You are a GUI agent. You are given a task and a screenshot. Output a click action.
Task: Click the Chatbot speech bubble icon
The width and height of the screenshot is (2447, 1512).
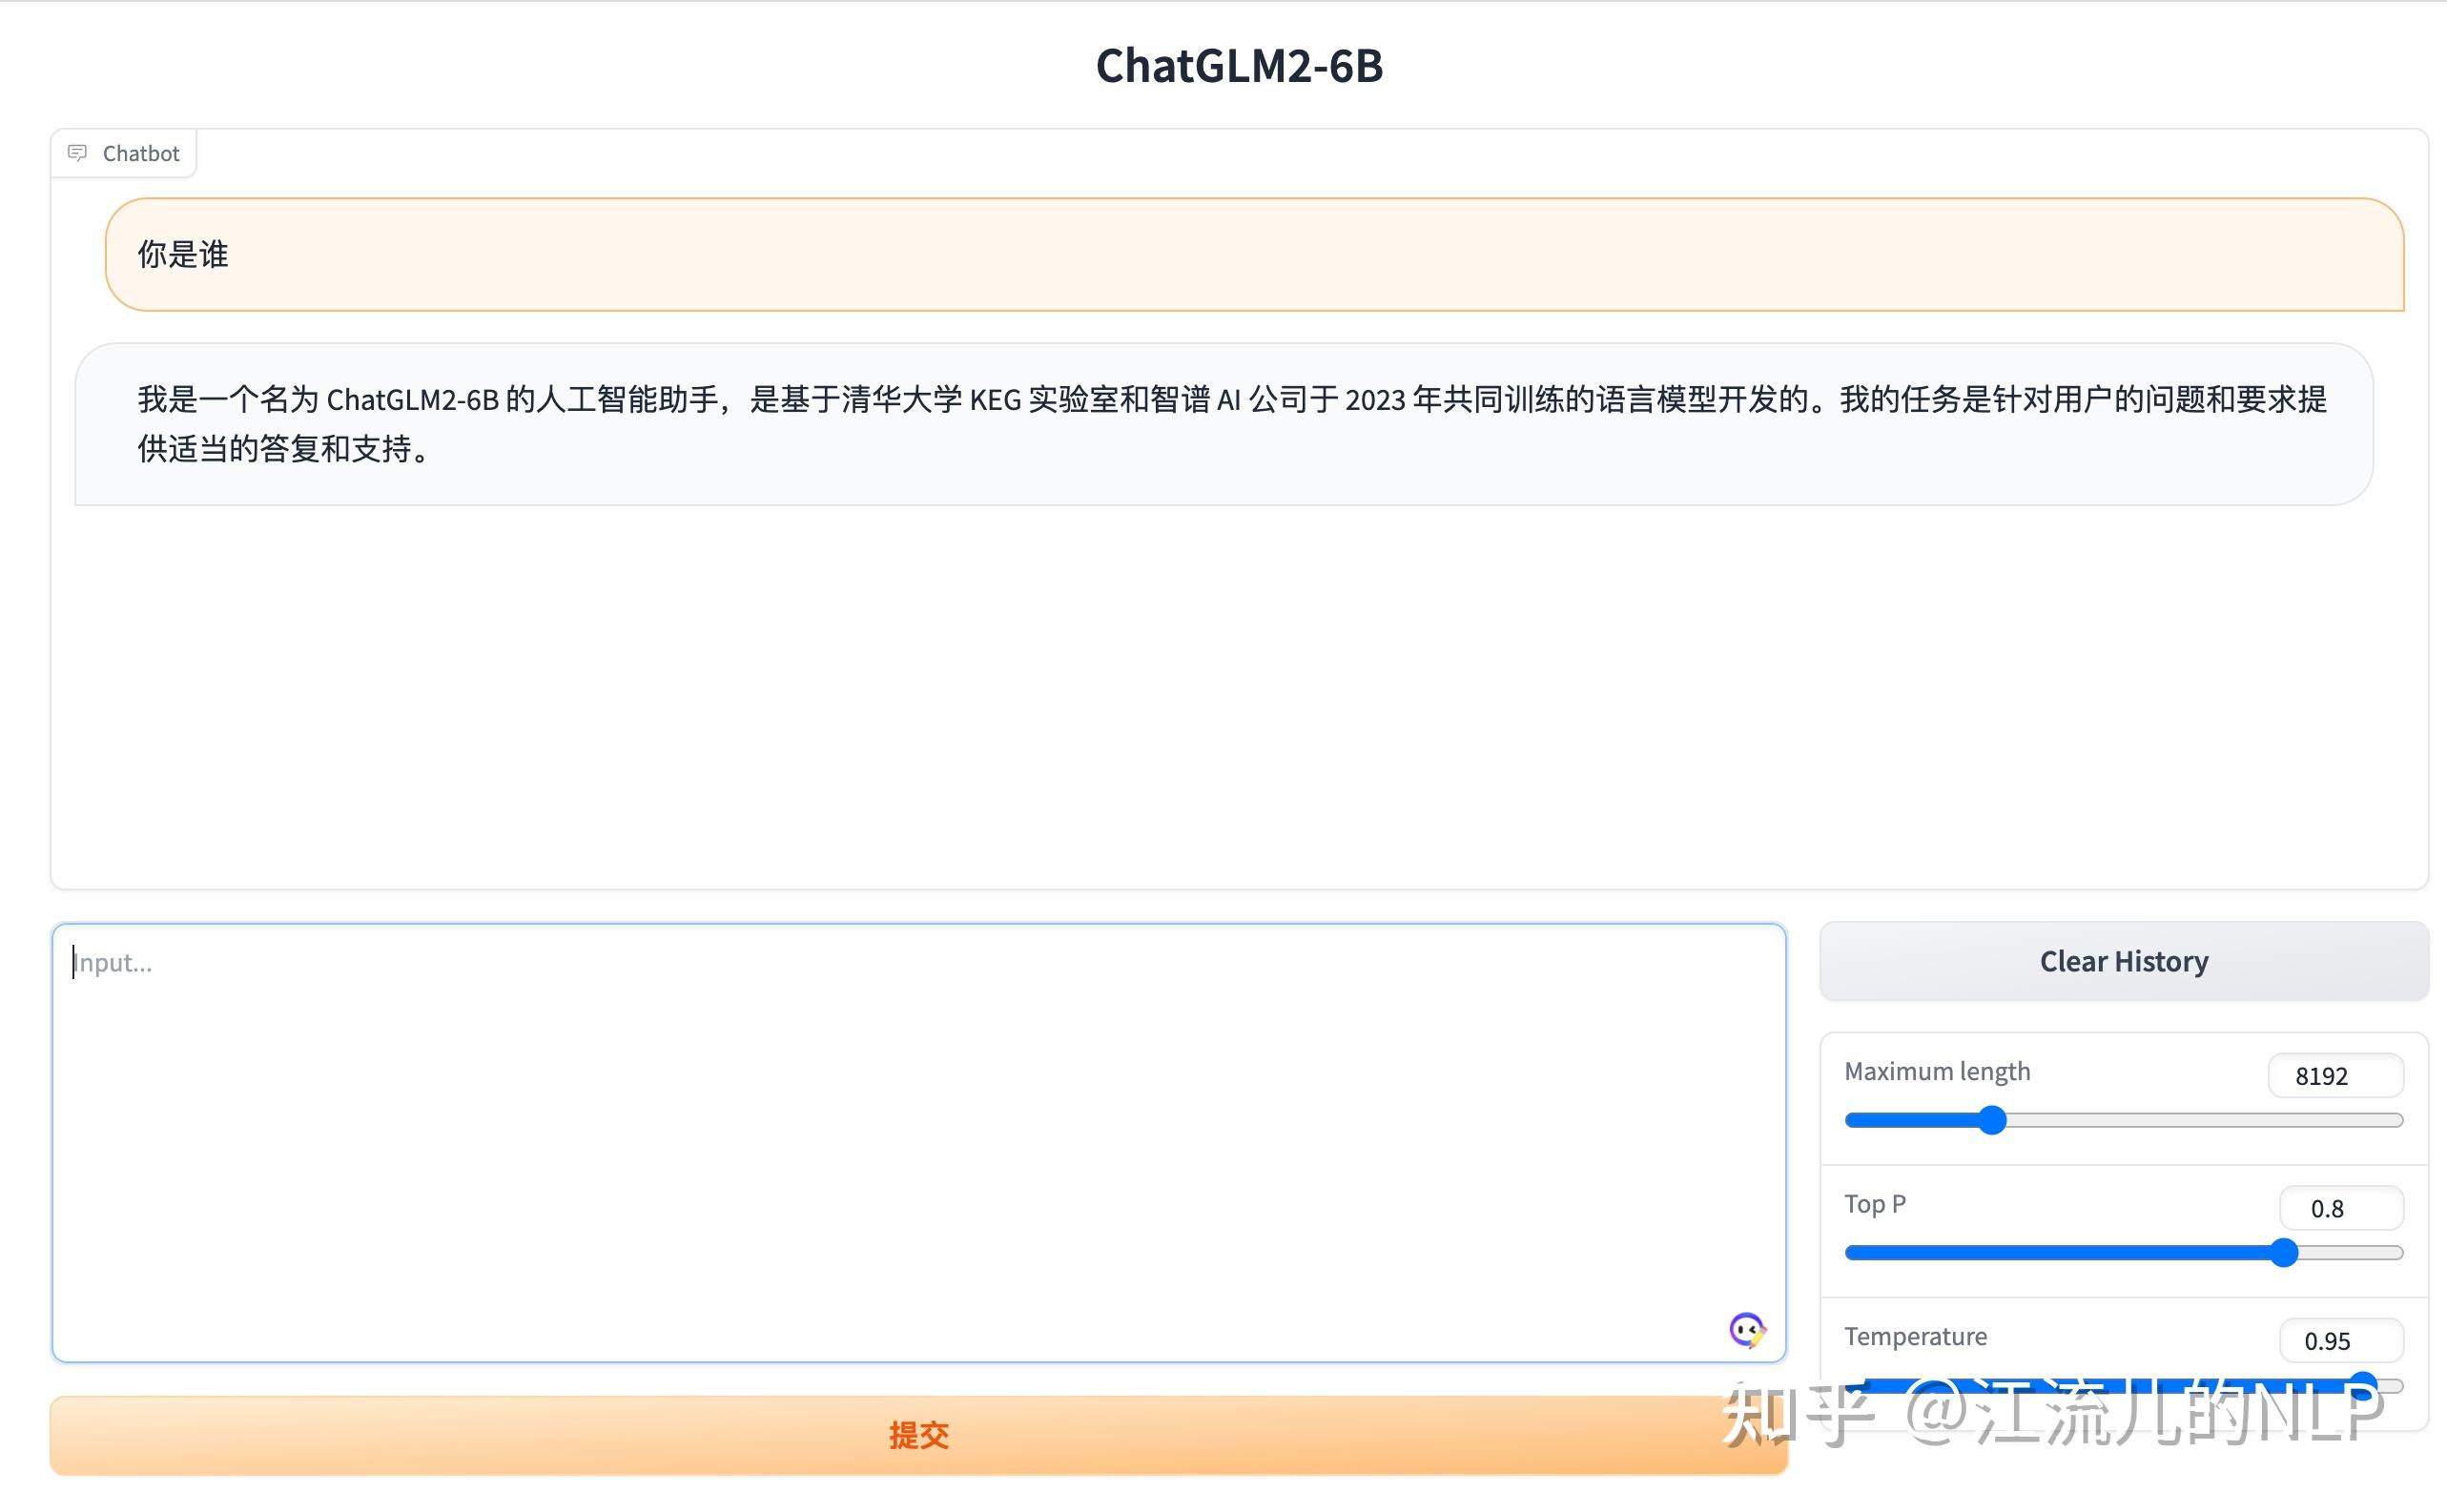[x=78, y=152]
